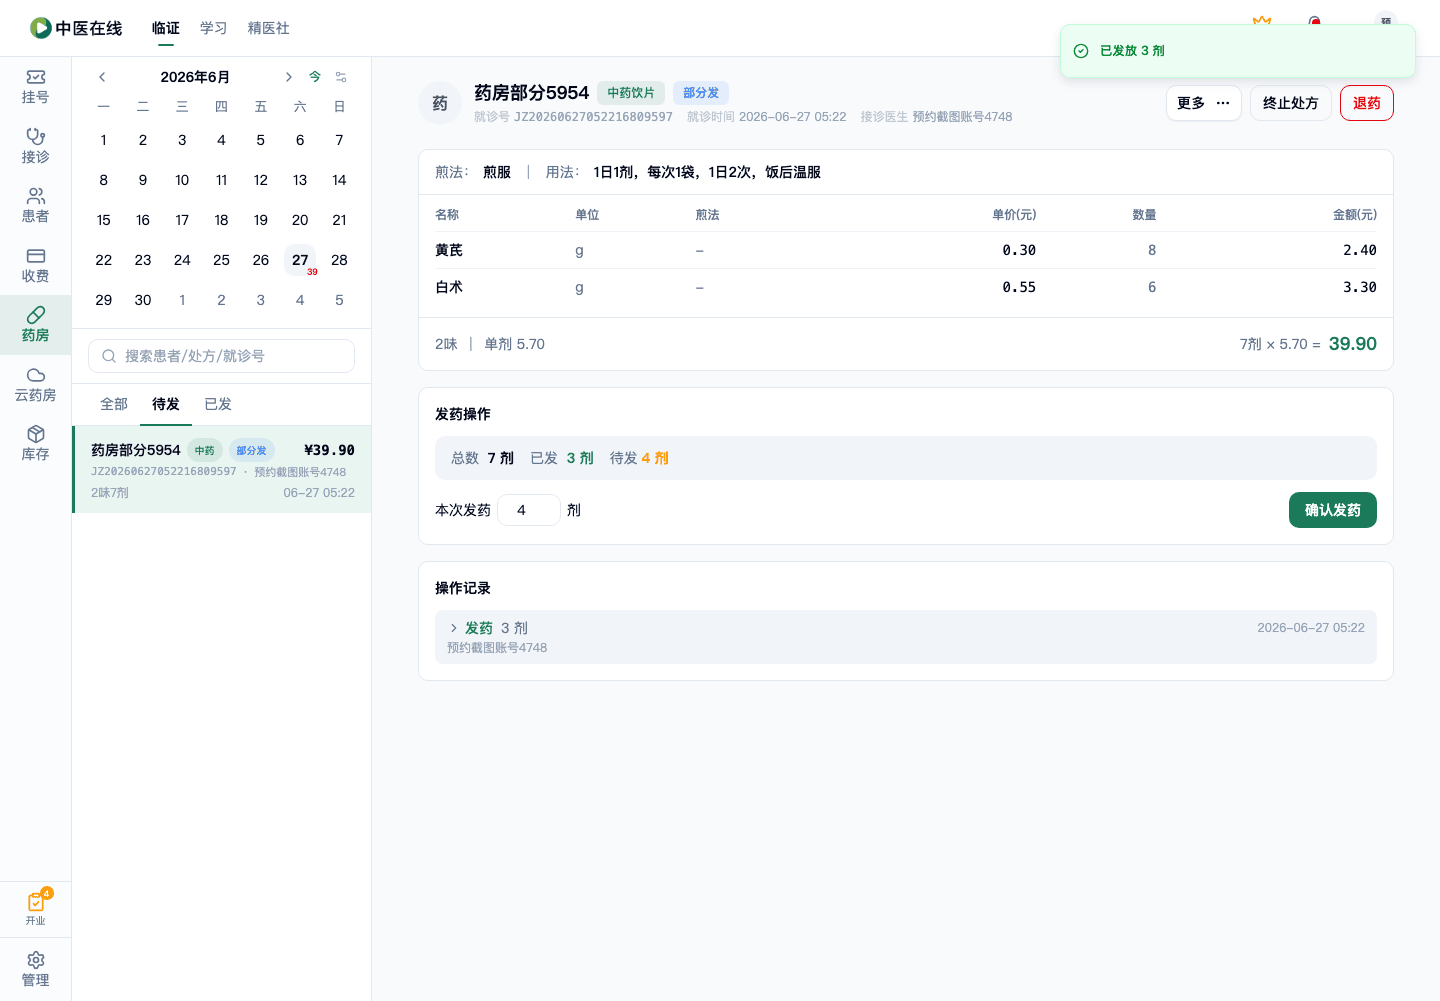Select June 1 on the calendar
The height and width of the screenshot is (1001, 1440).
[104, 140]
